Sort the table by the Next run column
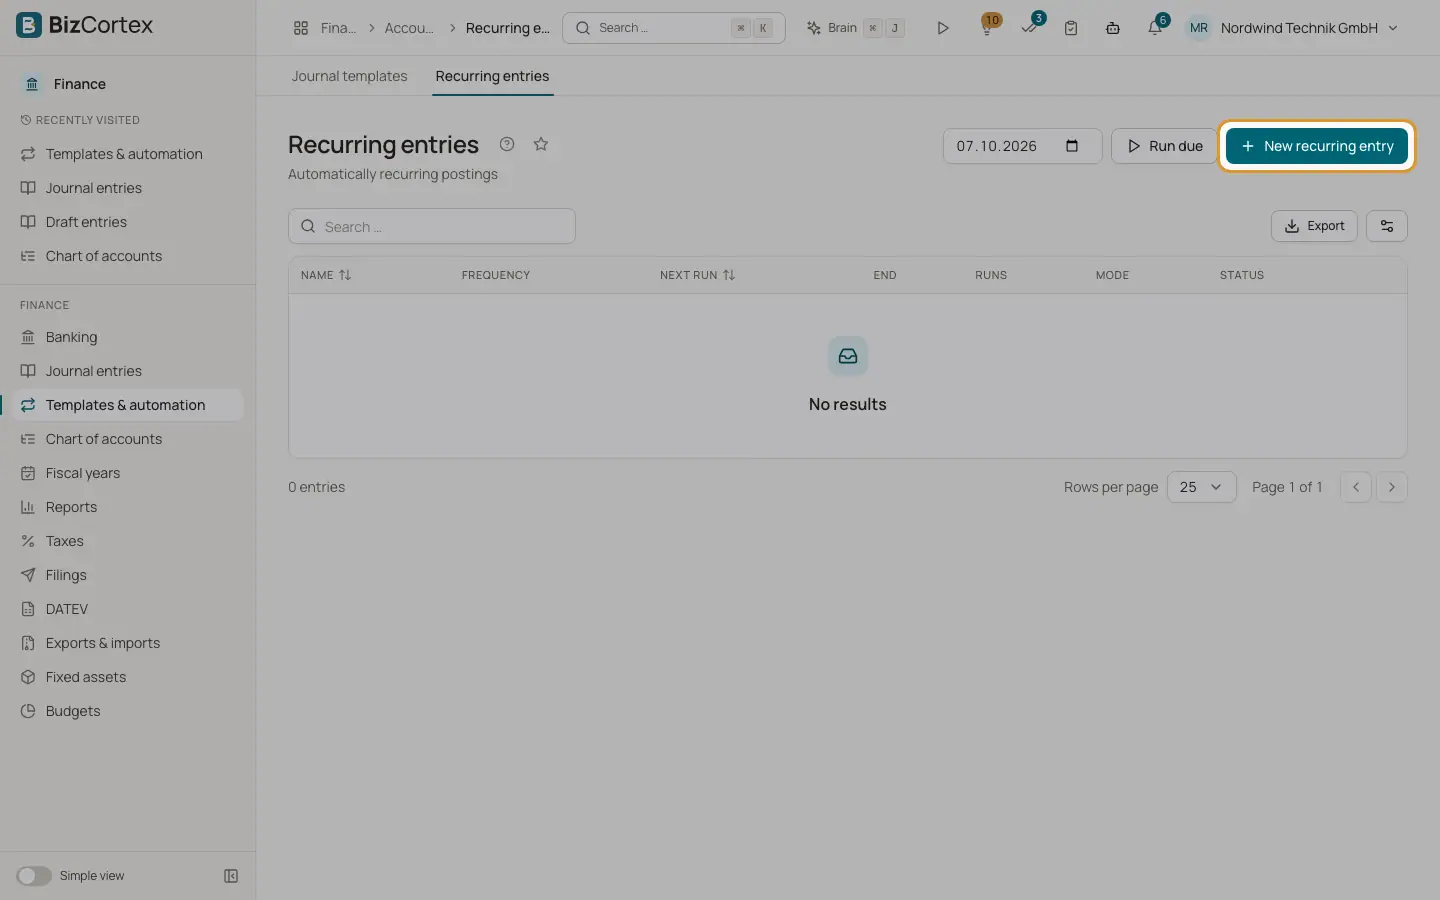The width and height of the screenshot is (1440, 900). (x=698, y=275)
